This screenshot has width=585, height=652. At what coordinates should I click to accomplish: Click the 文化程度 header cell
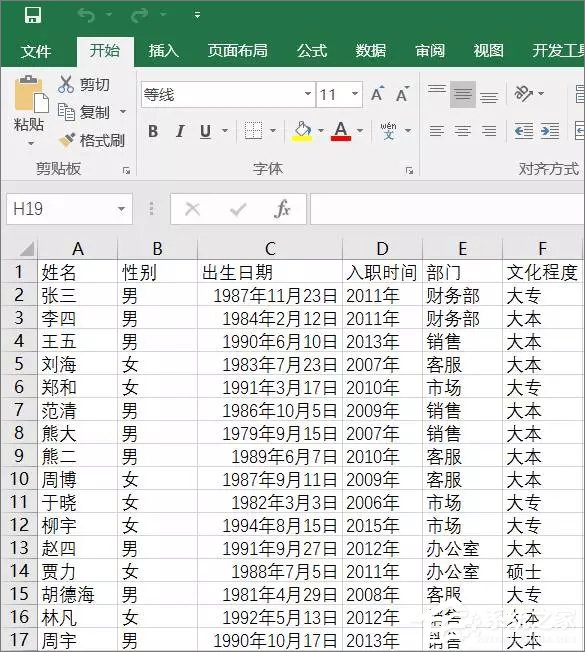coord(542,273)
